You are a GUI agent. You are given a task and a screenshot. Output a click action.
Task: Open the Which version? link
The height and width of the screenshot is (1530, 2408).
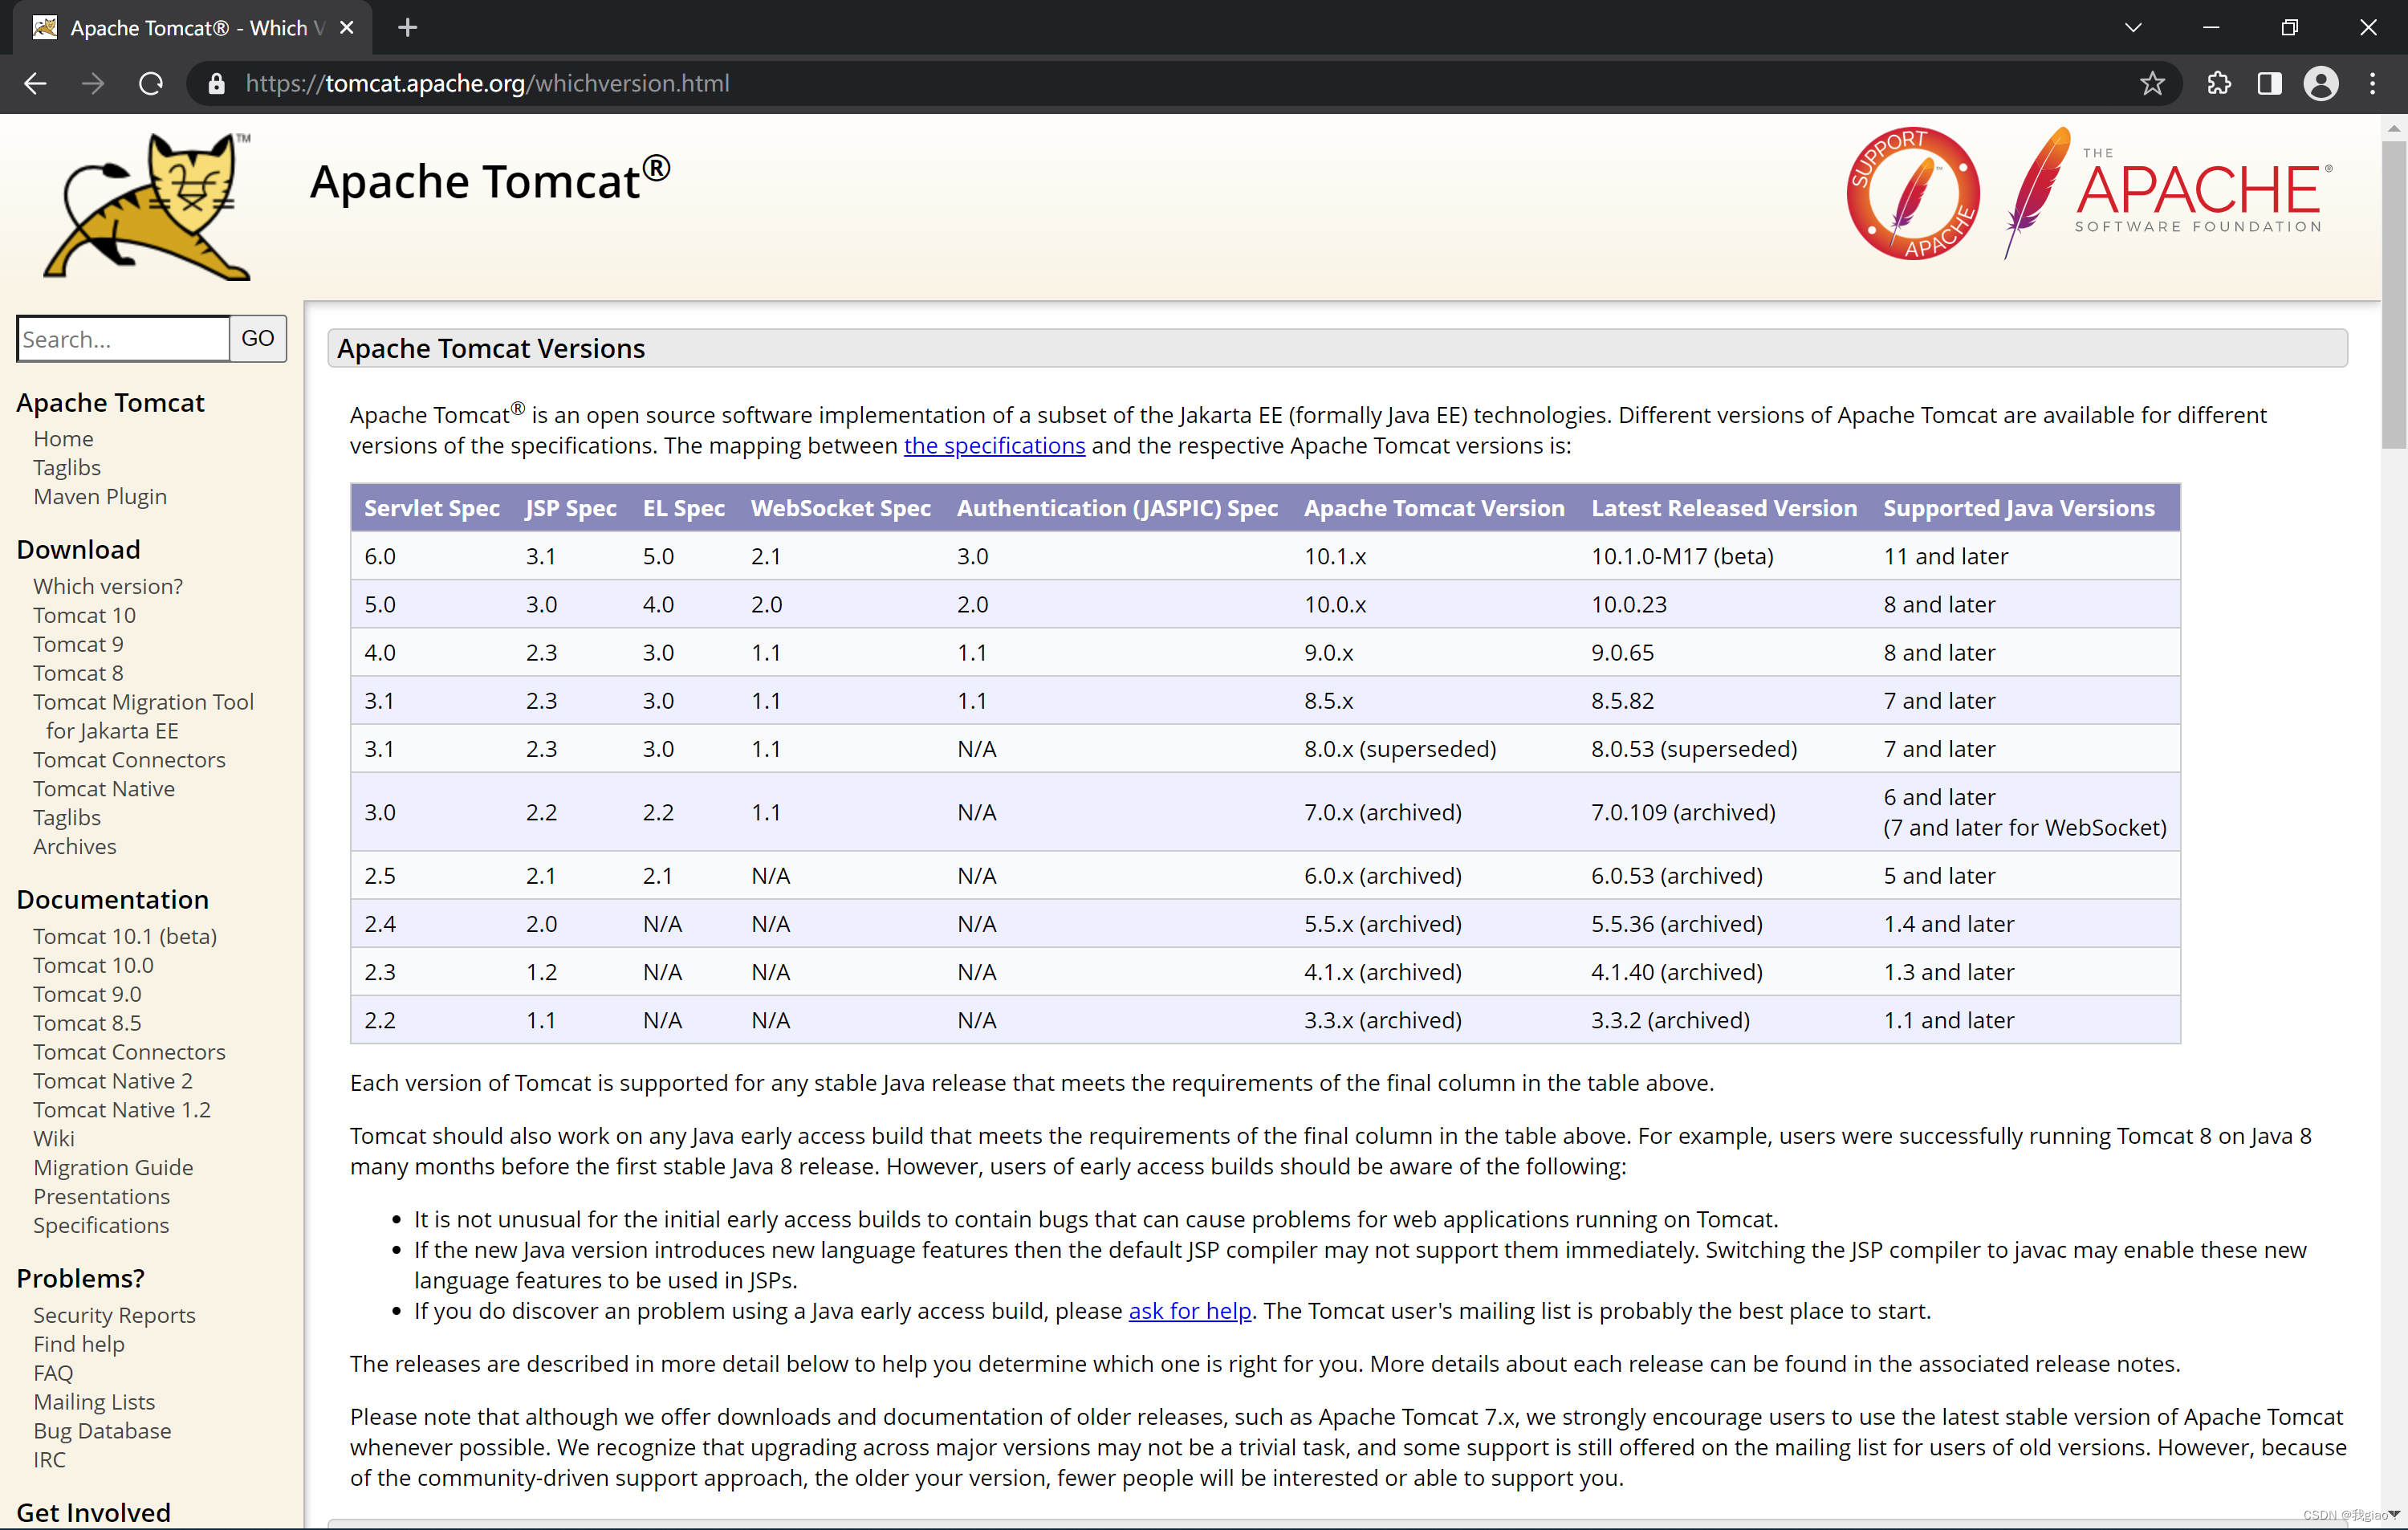108,587
